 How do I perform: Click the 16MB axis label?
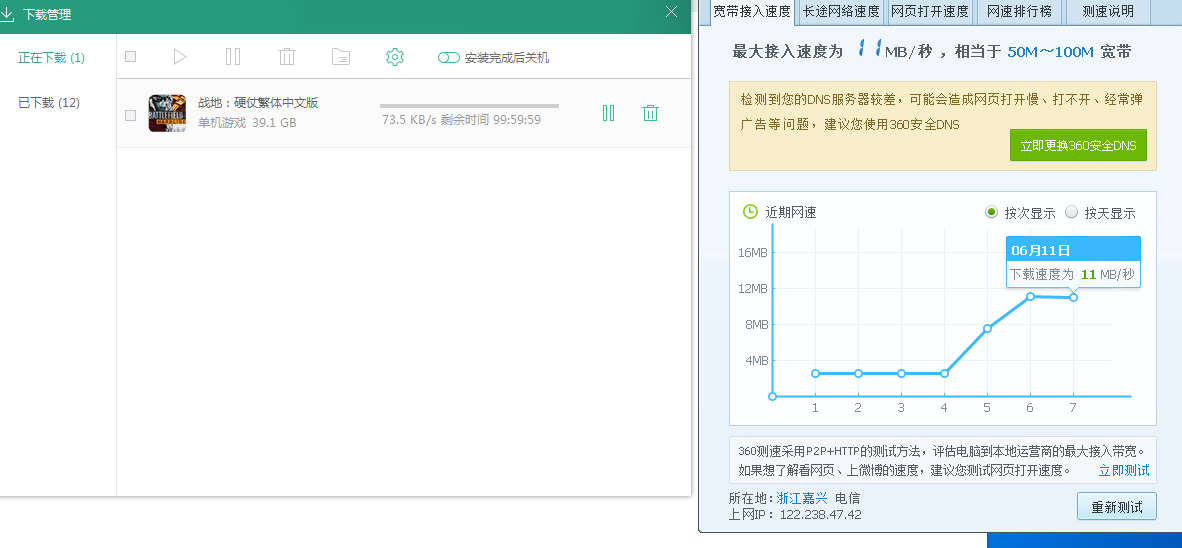pyautogui.click(x=753, y=252)
